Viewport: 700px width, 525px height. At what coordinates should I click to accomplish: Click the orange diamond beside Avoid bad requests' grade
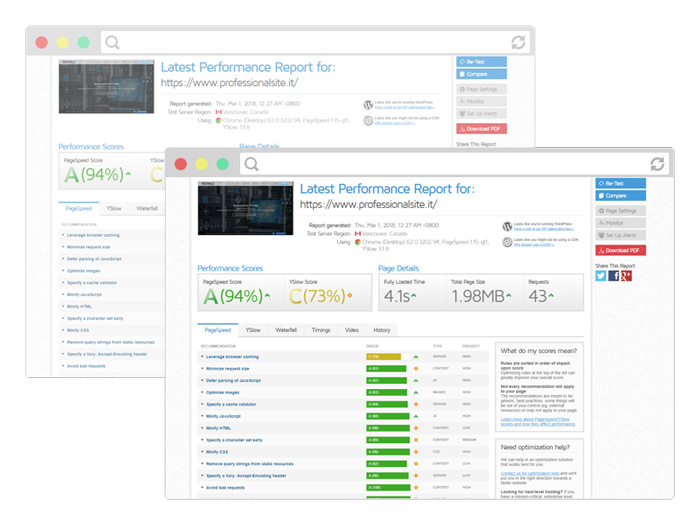(416, 488)
